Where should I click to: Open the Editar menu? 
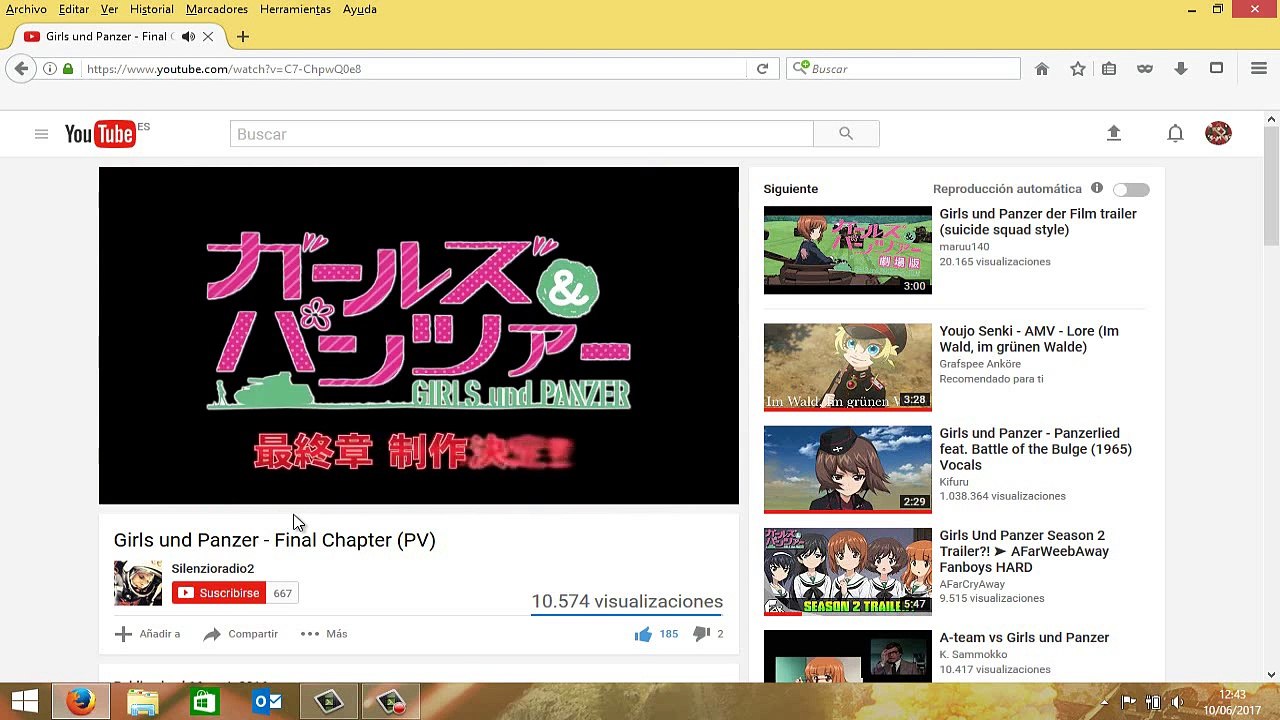[74, 9]
